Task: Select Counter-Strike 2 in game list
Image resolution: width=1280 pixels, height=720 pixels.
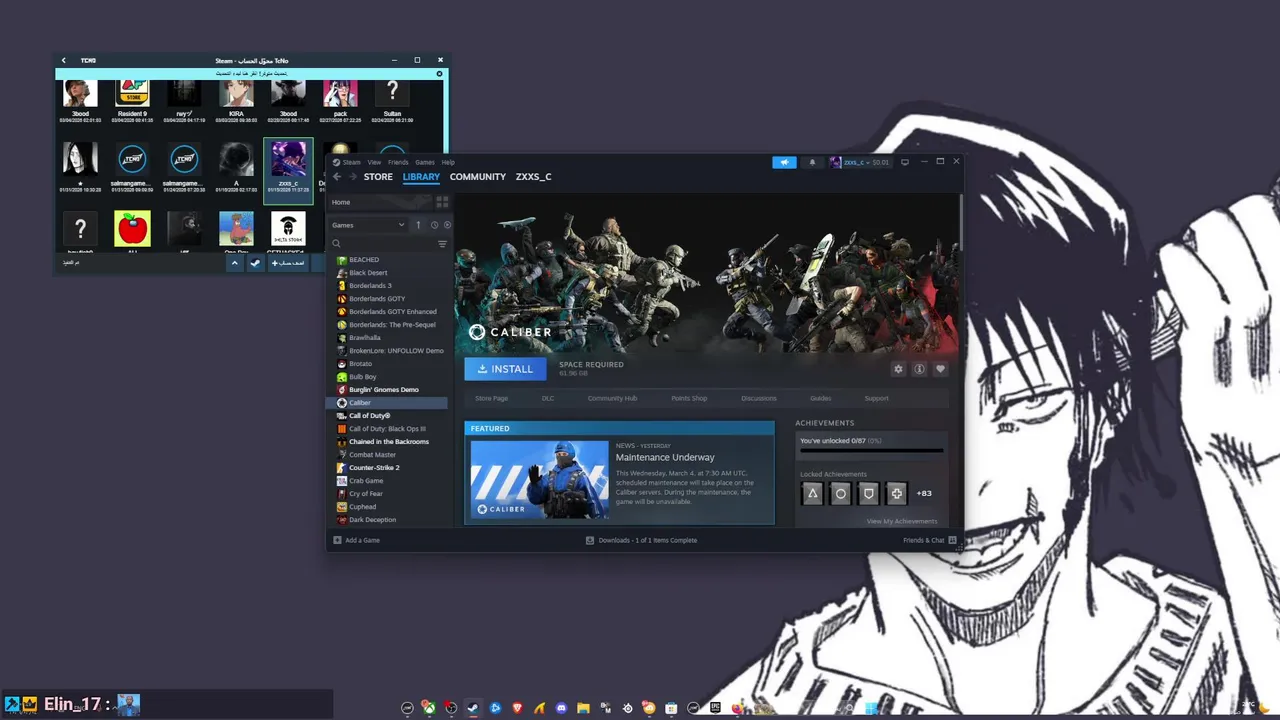Action: point(387,467)
